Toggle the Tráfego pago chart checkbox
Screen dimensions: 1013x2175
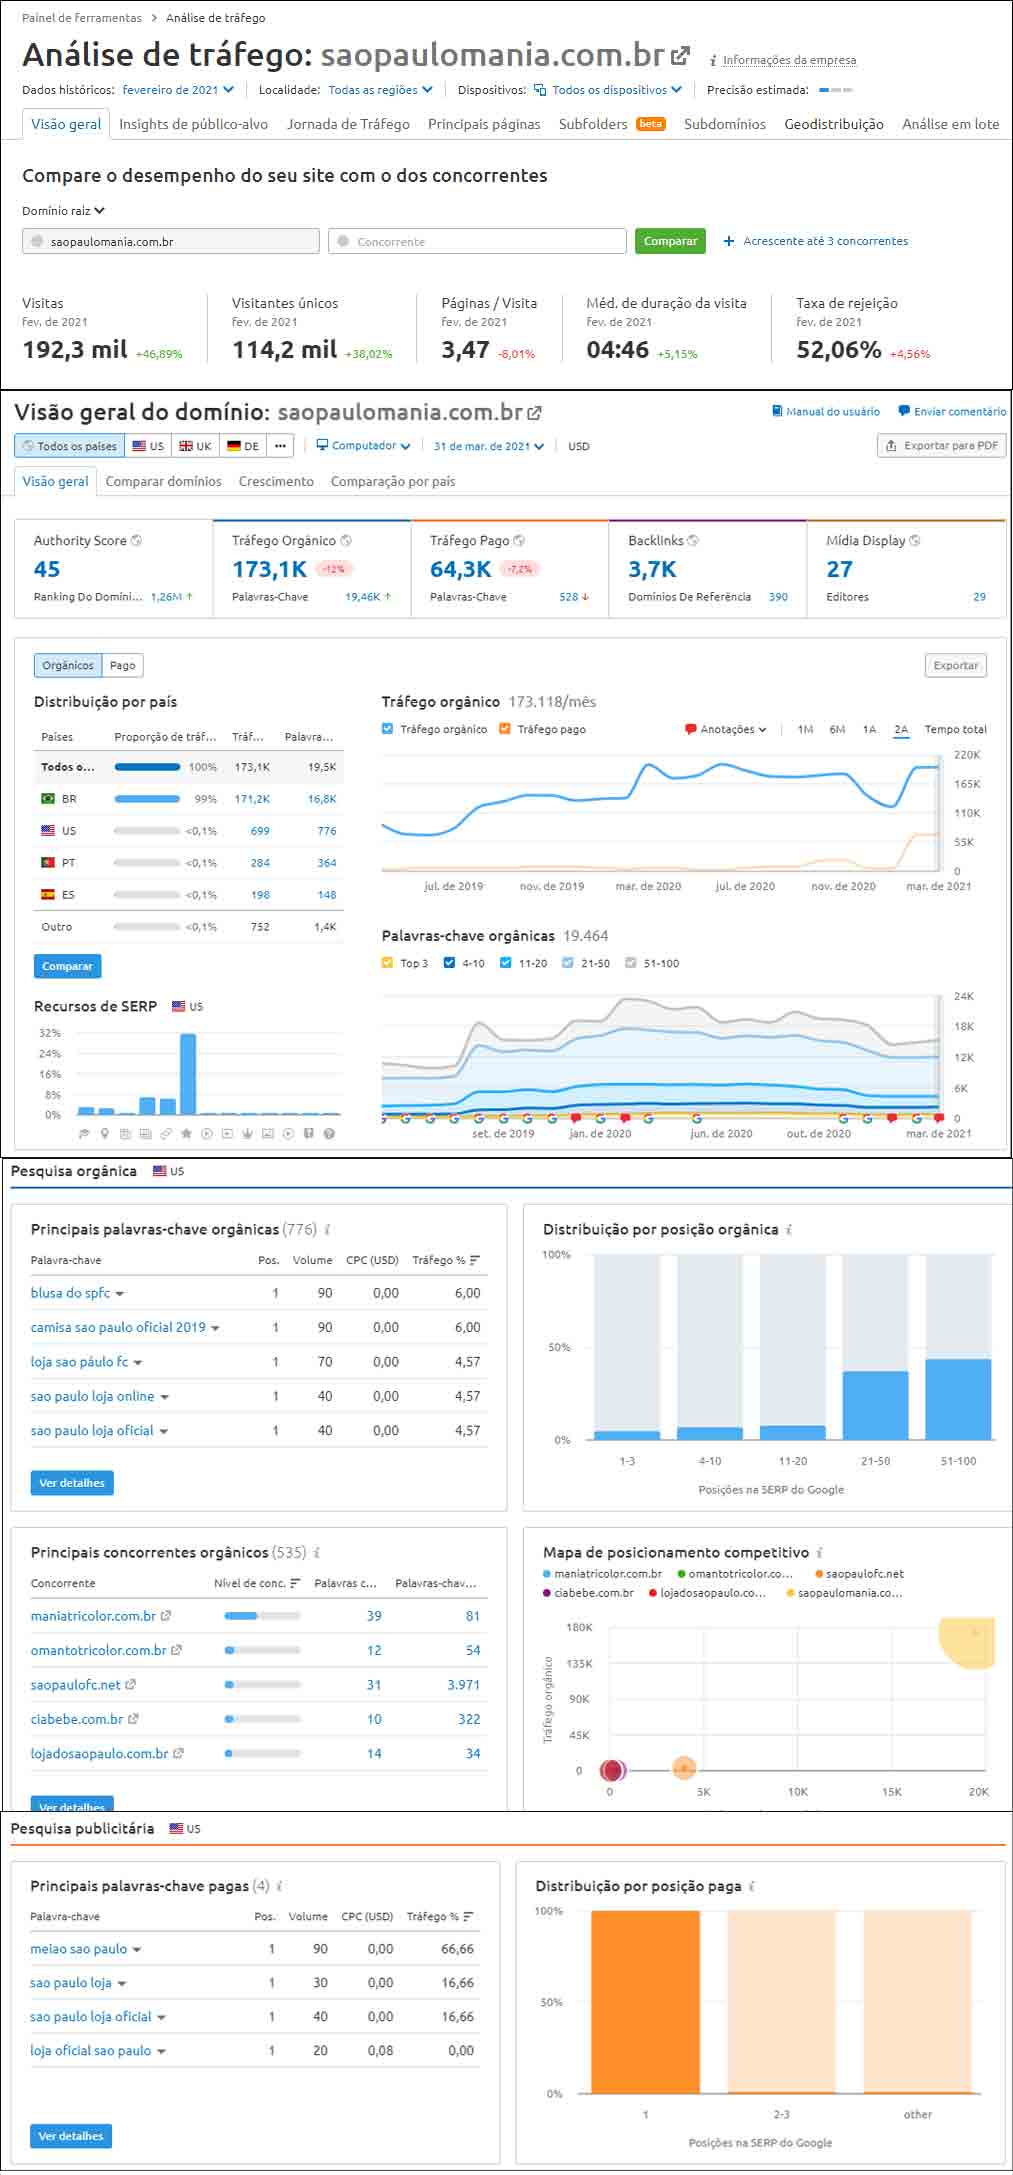coord(504,729)
